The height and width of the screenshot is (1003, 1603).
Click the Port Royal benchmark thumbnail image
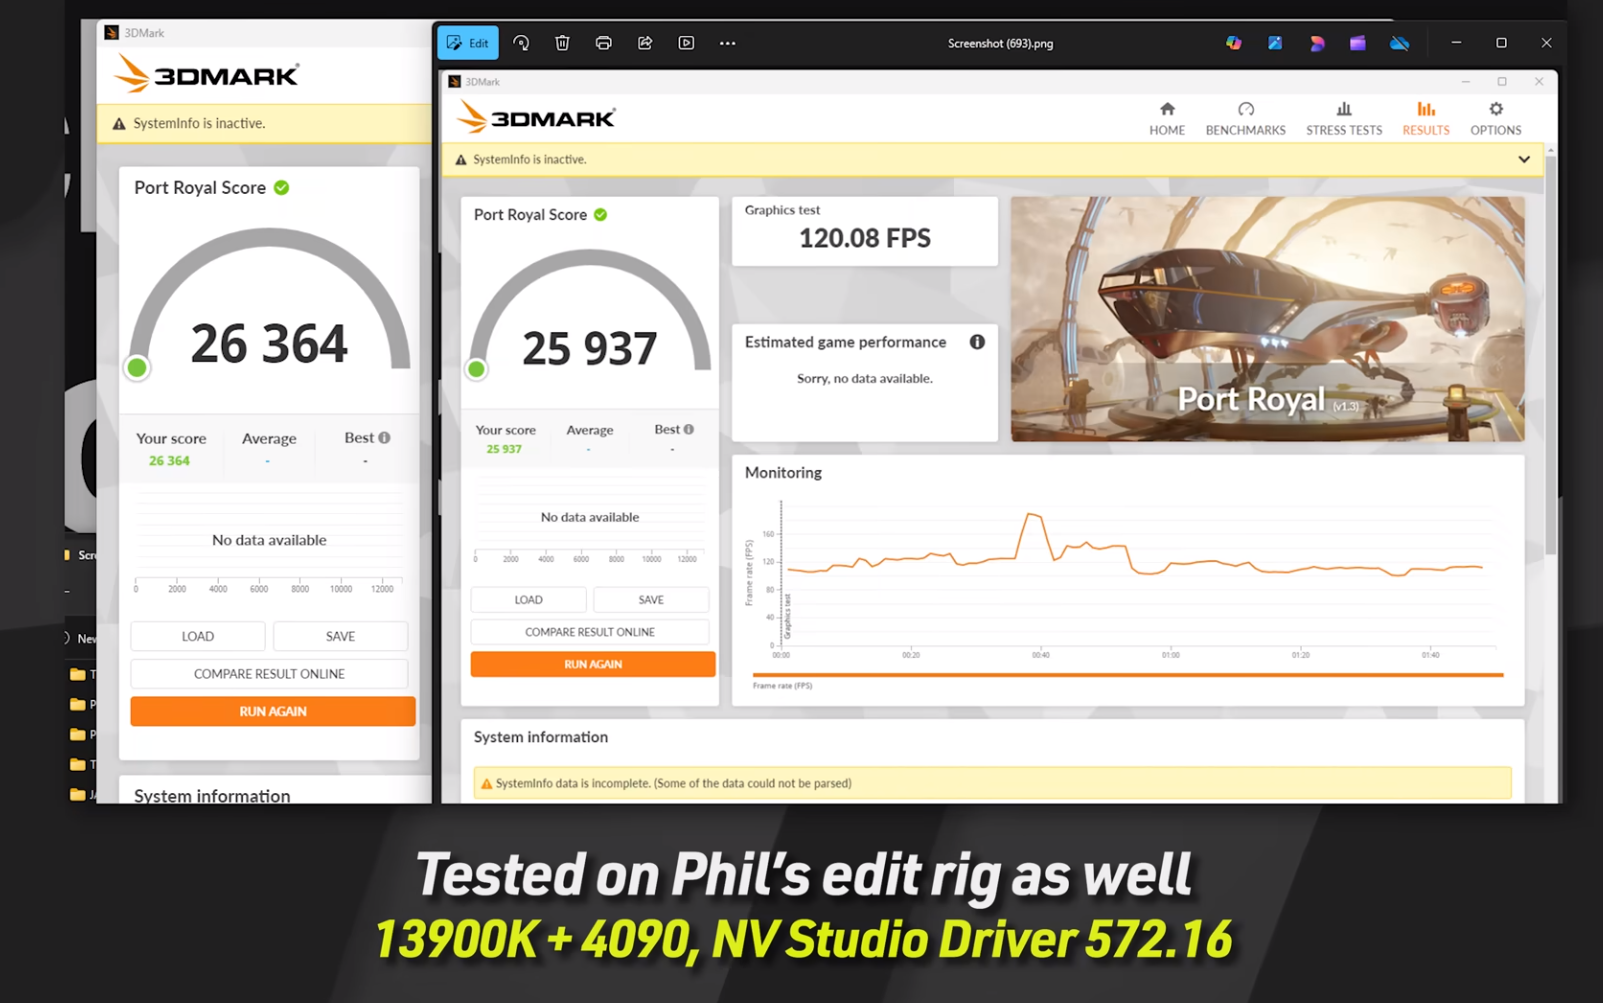coord(1267,318)
